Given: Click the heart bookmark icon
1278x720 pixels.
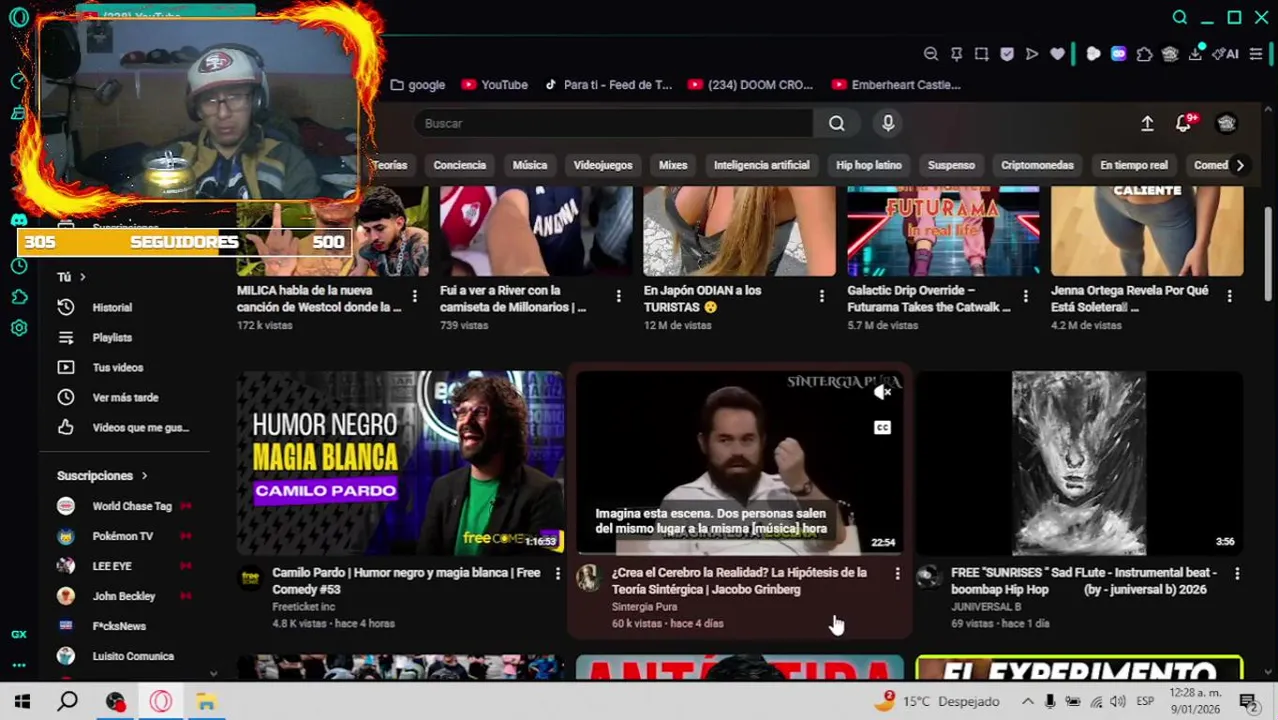Looking at the screenshot, I should click(1058, 54).
